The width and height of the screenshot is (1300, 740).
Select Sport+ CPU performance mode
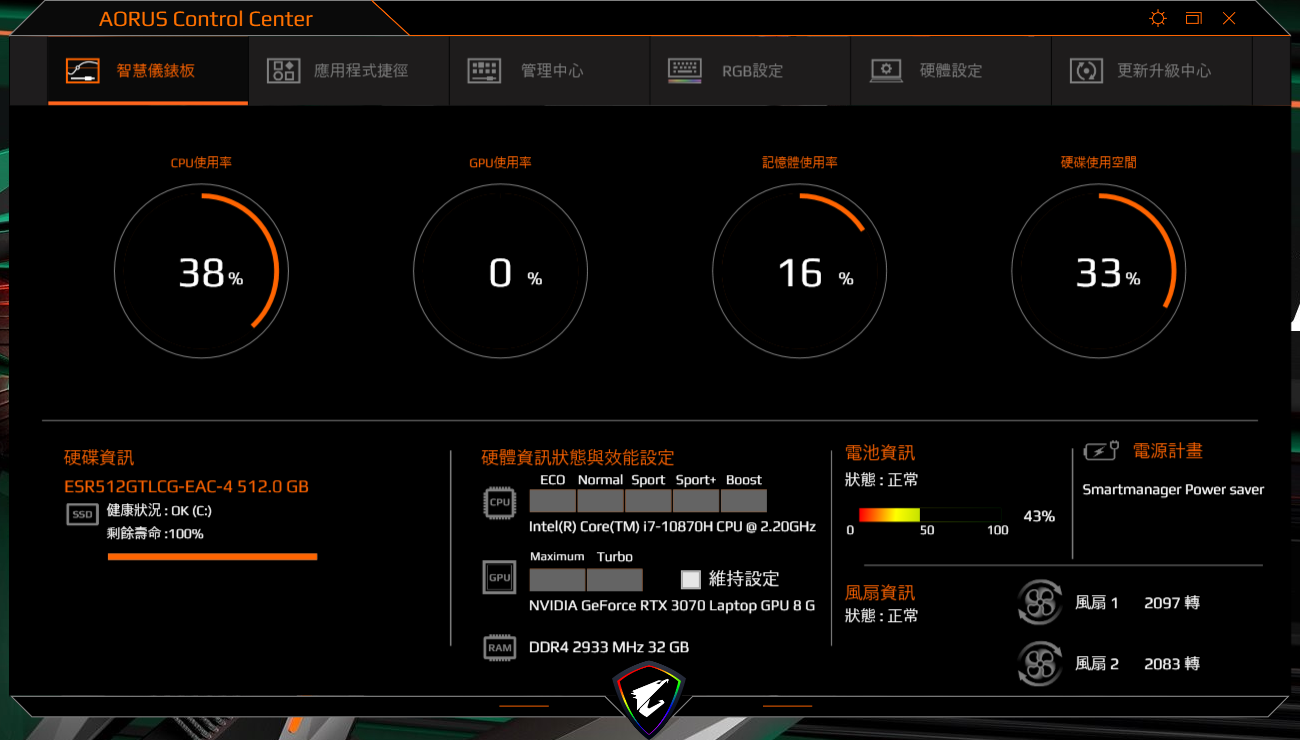click(696, 501)
